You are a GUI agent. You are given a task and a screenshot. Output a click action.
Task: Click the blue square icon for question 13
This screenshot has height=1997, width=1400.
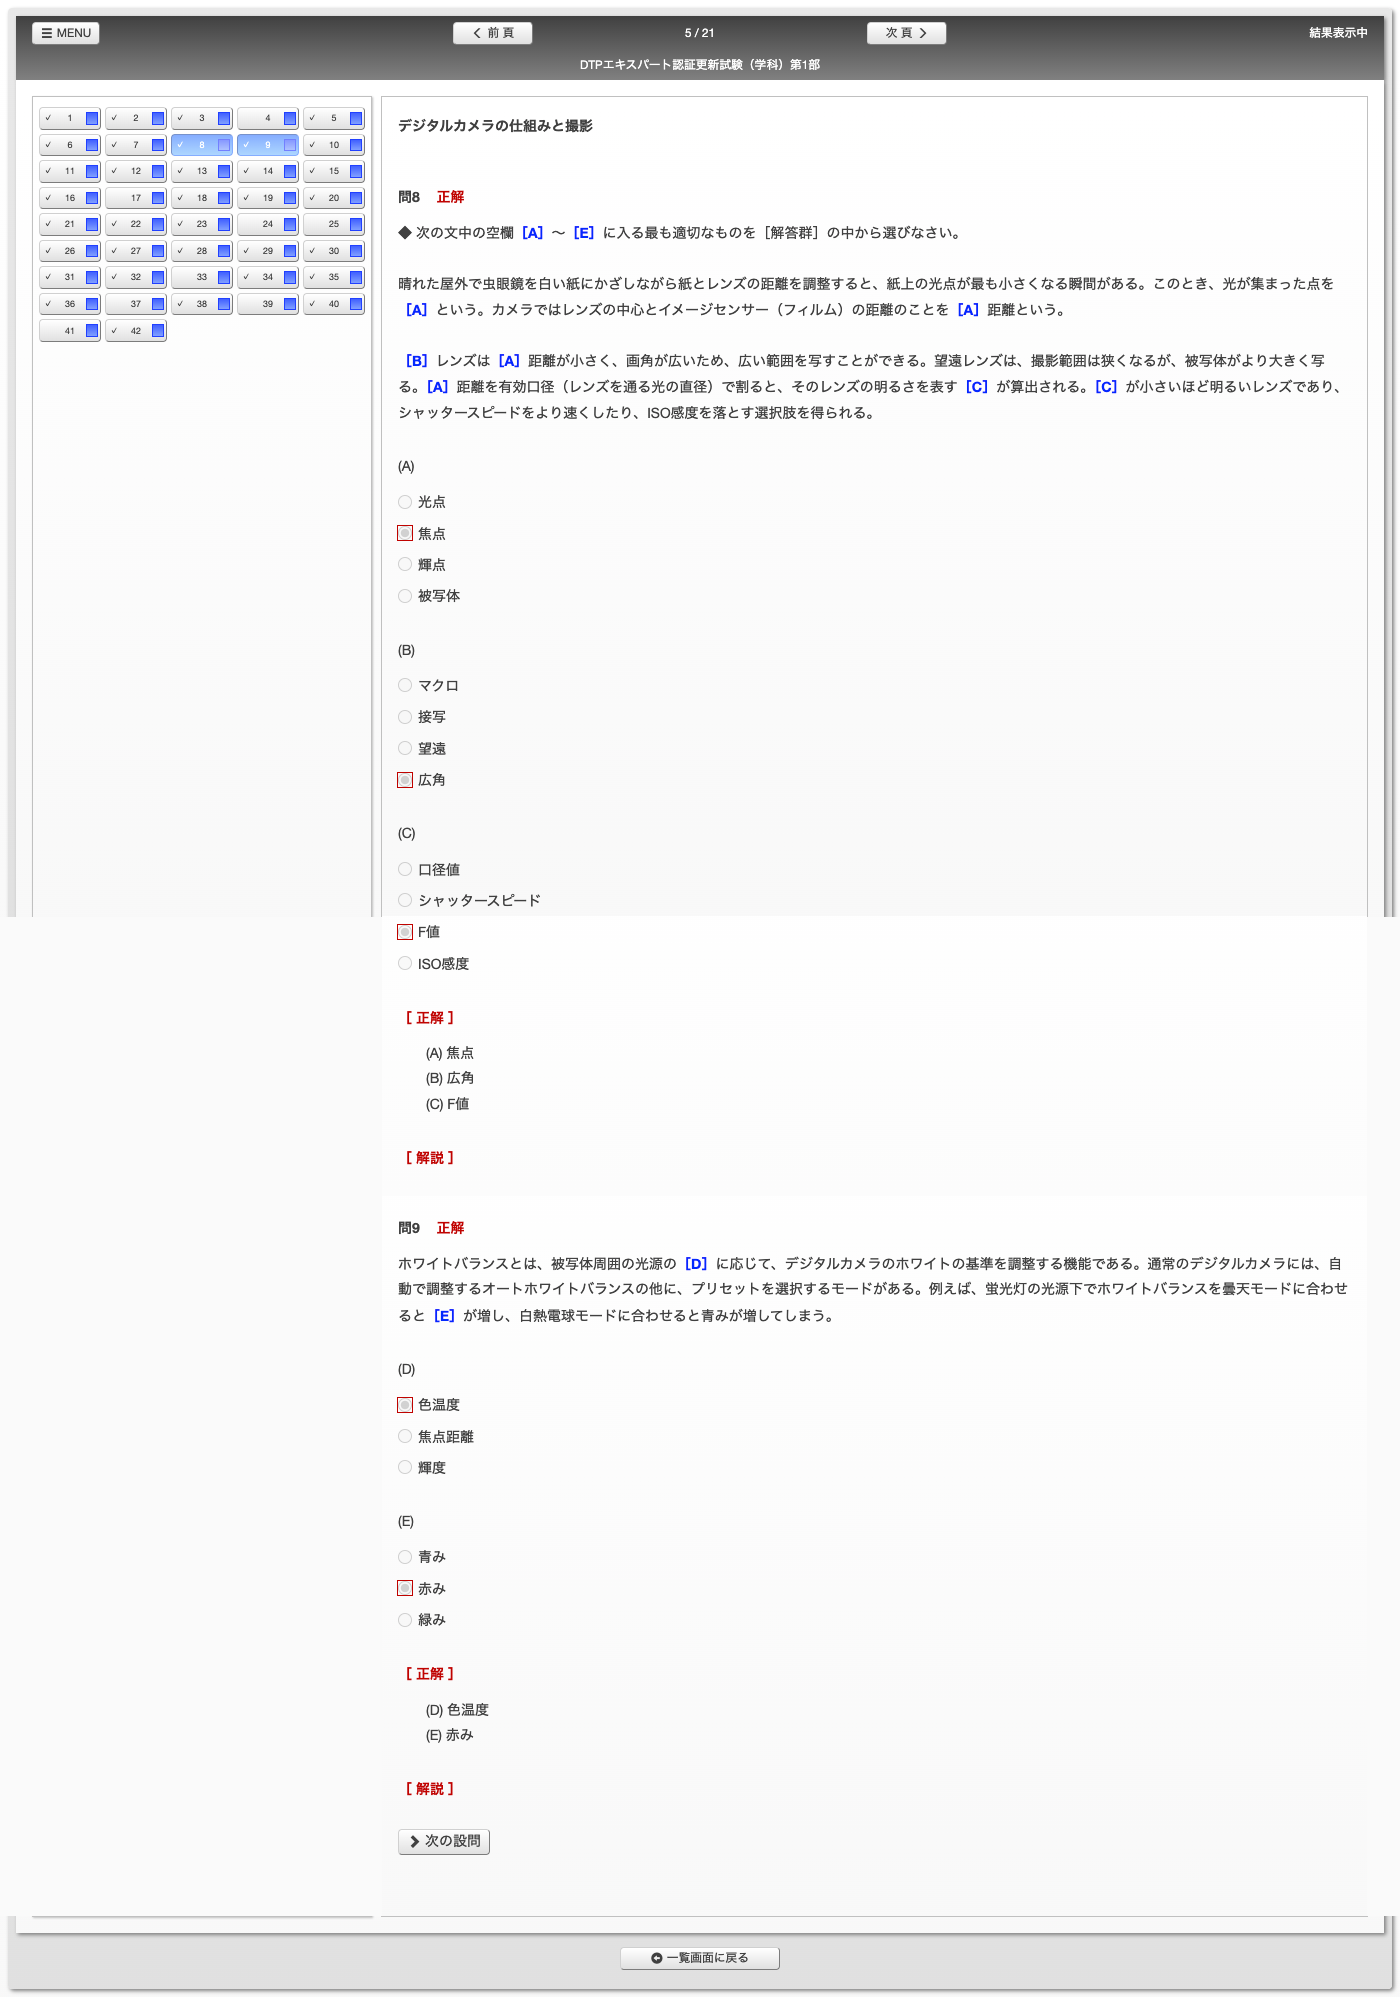pos(224,171)
